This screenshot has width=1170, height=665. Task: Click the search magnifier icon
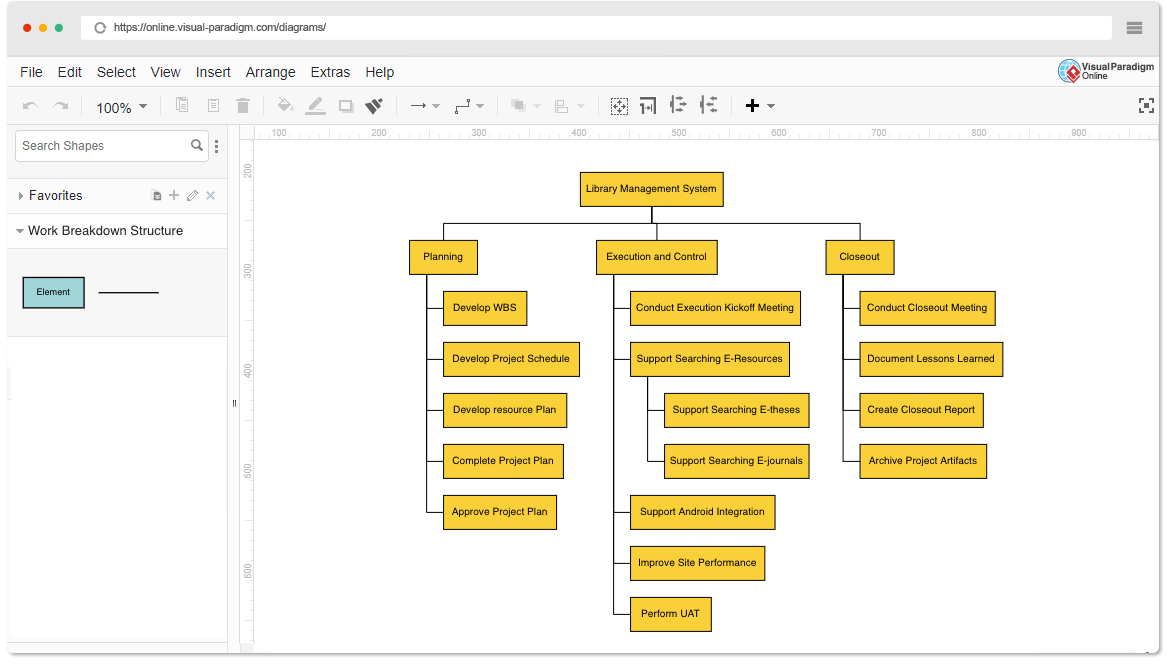coord(197,146)
